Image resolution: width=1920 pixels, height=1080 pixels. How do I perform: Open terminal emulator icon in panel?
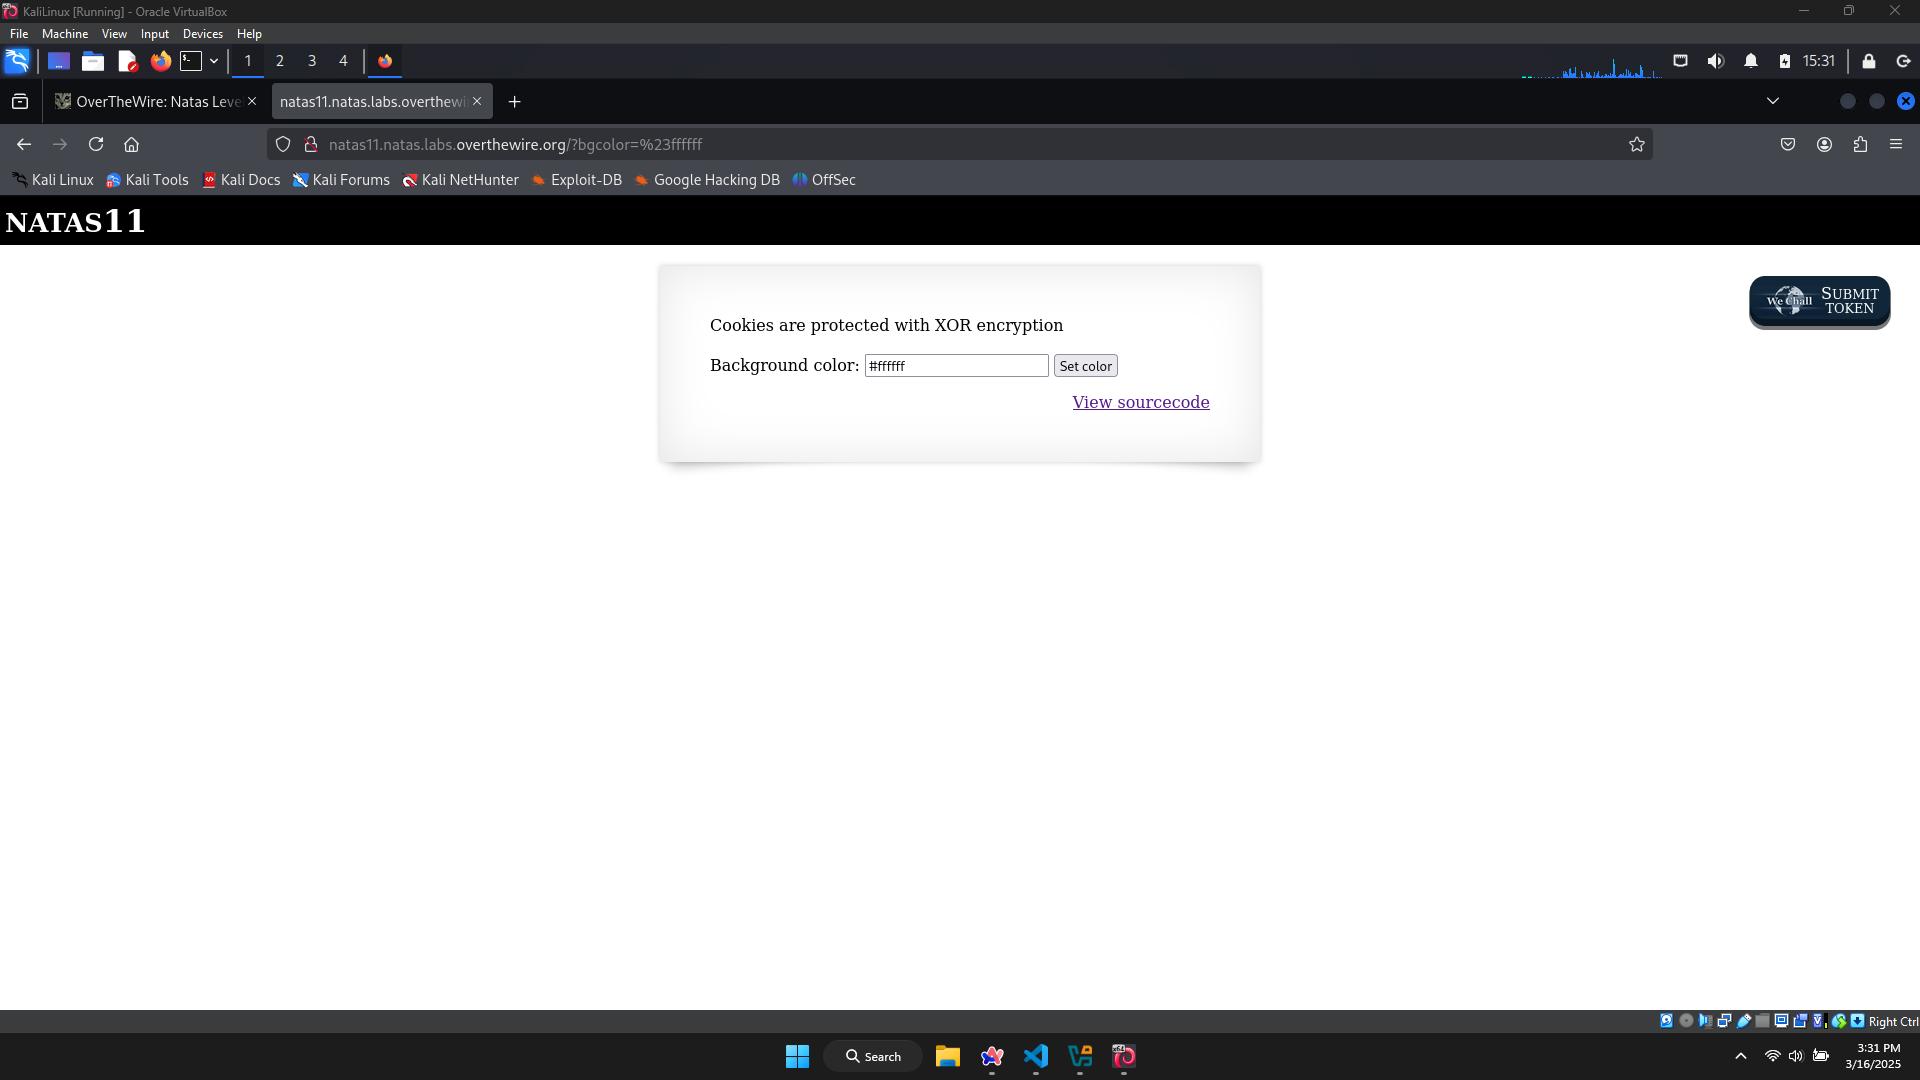tap(191, 61)
